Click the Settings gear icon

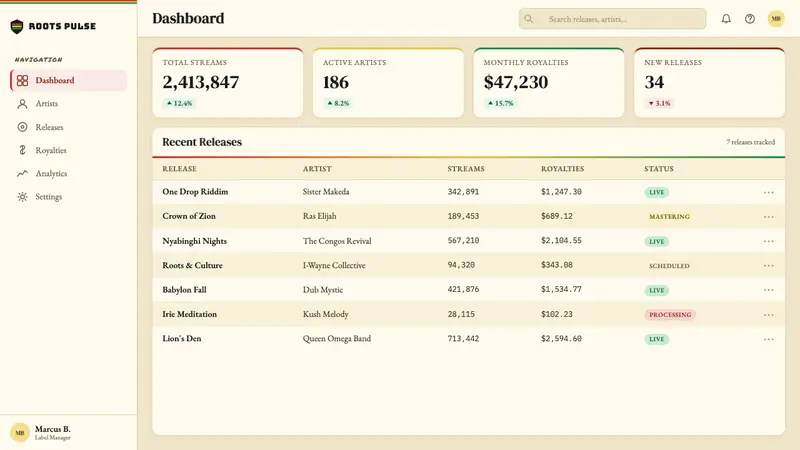coord(22,196)
